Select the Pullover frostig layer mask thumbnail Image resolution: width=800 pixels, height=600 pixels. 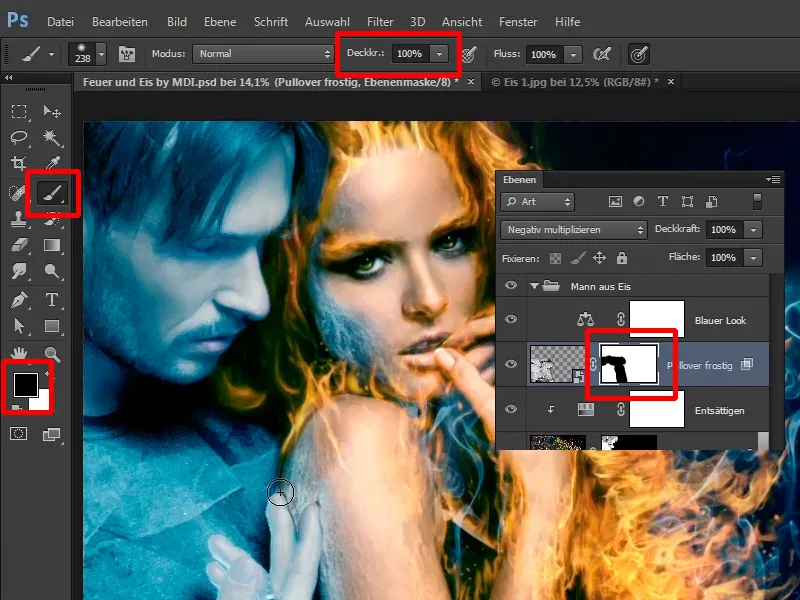[x=629, y=364]
